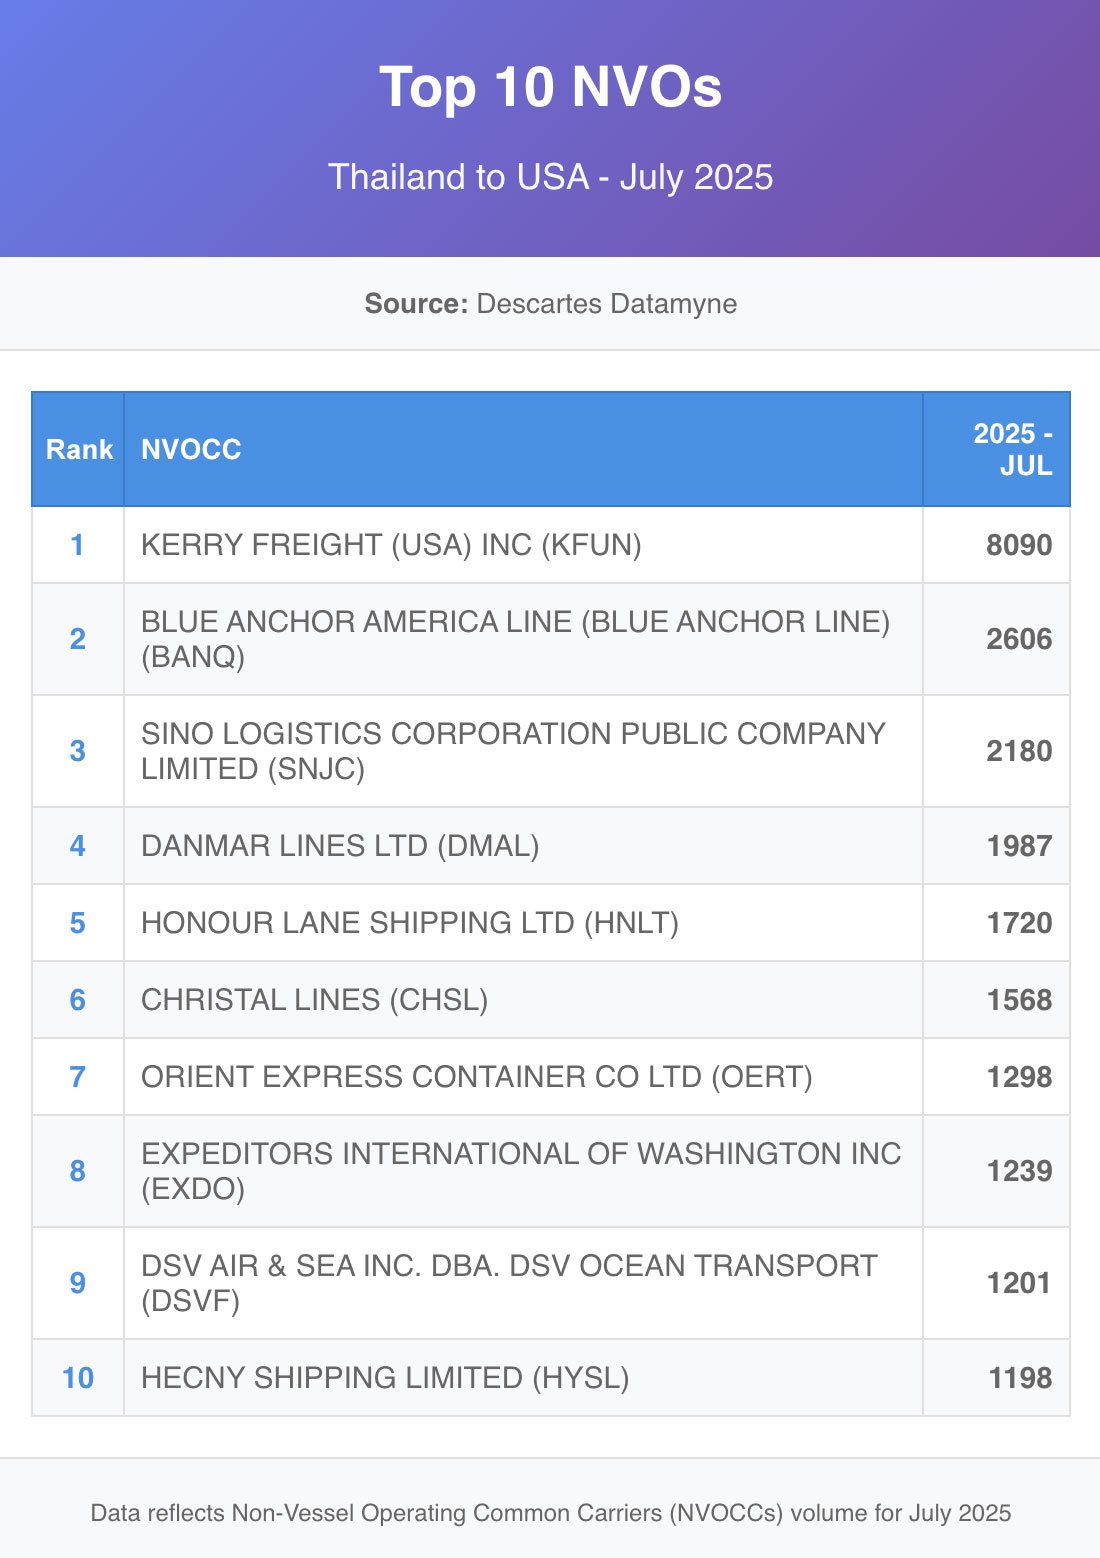1100x1558 pixels.
Task: Select Danmar Lines Ltd (DMAL) row
Action: (340, 846)
